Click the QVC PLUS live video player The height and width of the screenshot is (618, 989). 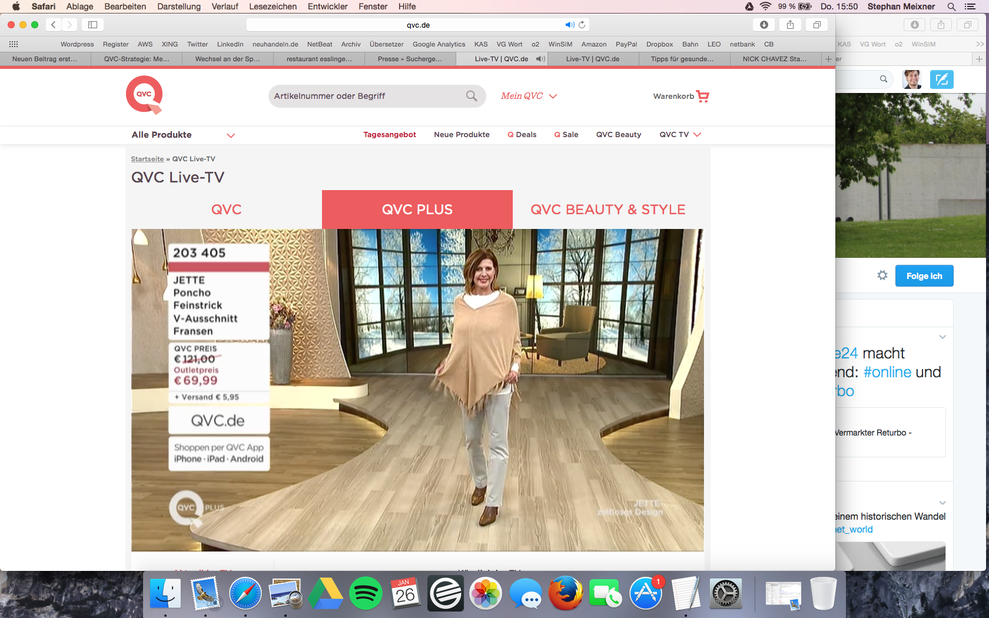tap(417, 390)
